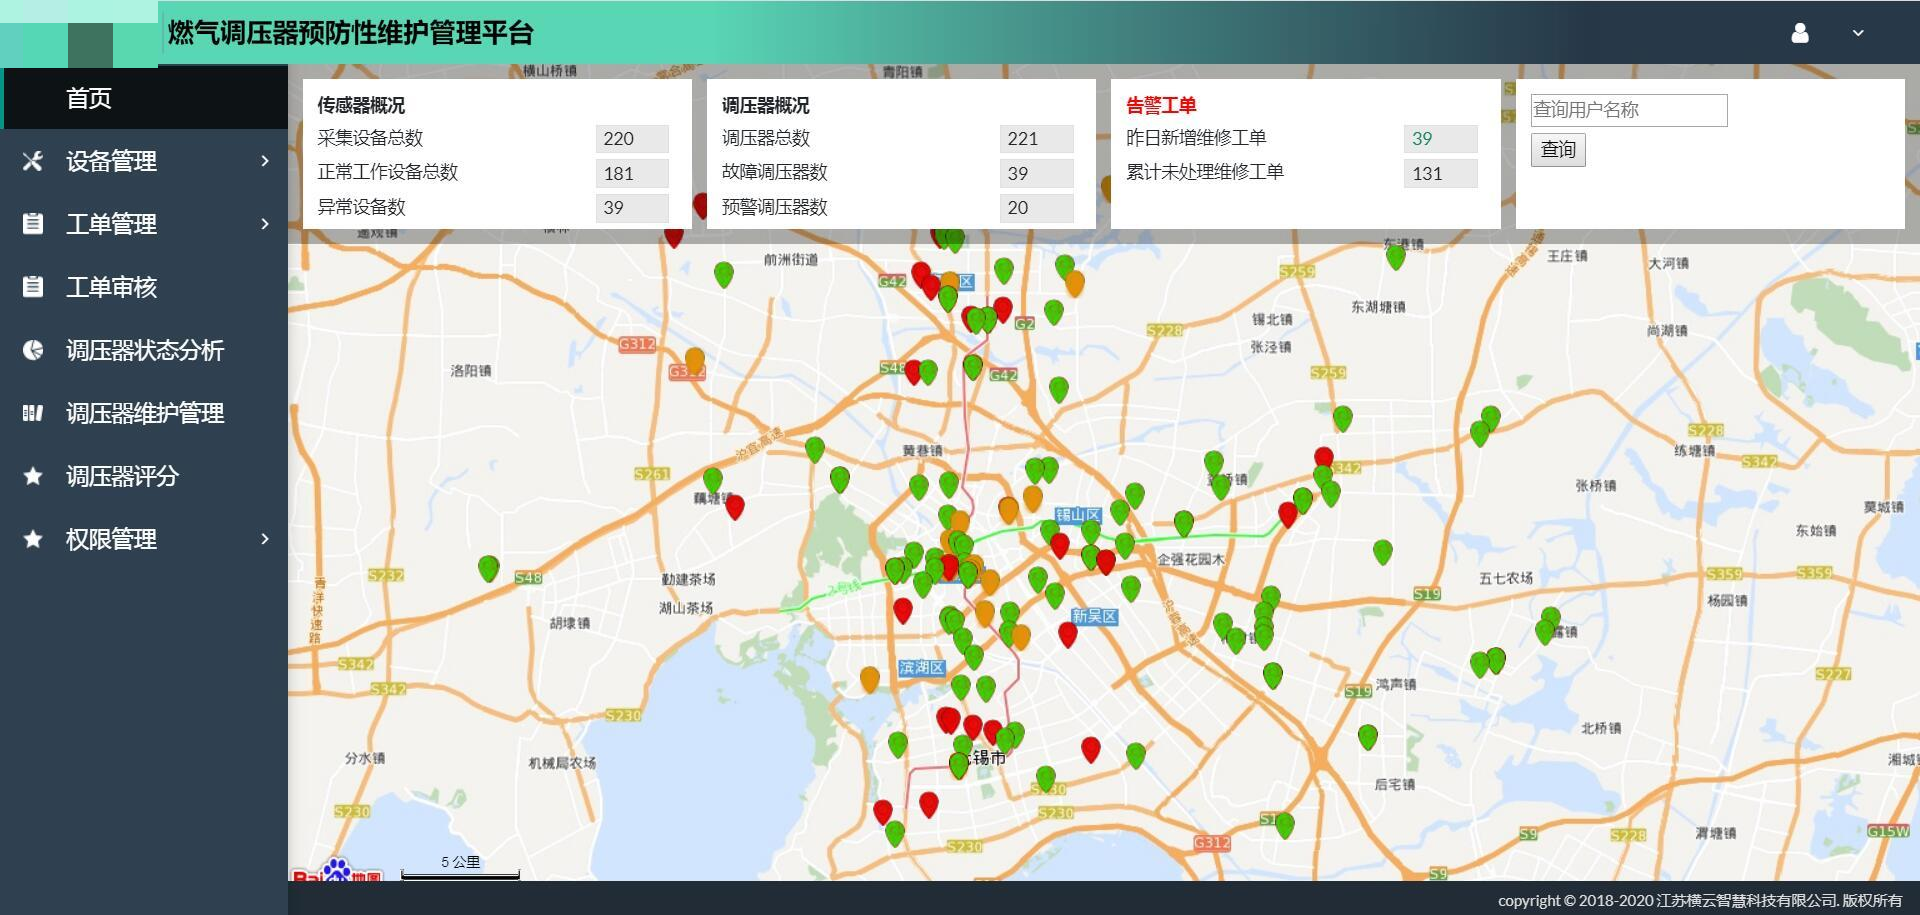This screenshot has height=915, width=1920.
Task: Click the 查询 button
Action: coord(1558,150)
